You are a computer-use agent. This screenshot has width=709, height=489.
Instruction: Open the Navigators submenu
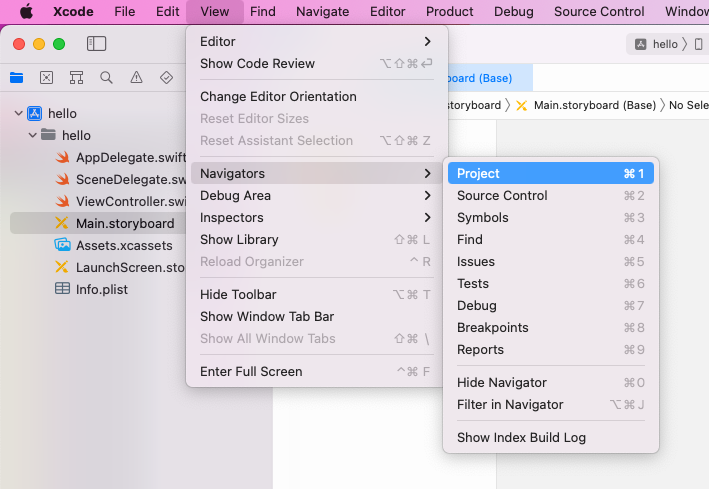click(x=316, y=173)
